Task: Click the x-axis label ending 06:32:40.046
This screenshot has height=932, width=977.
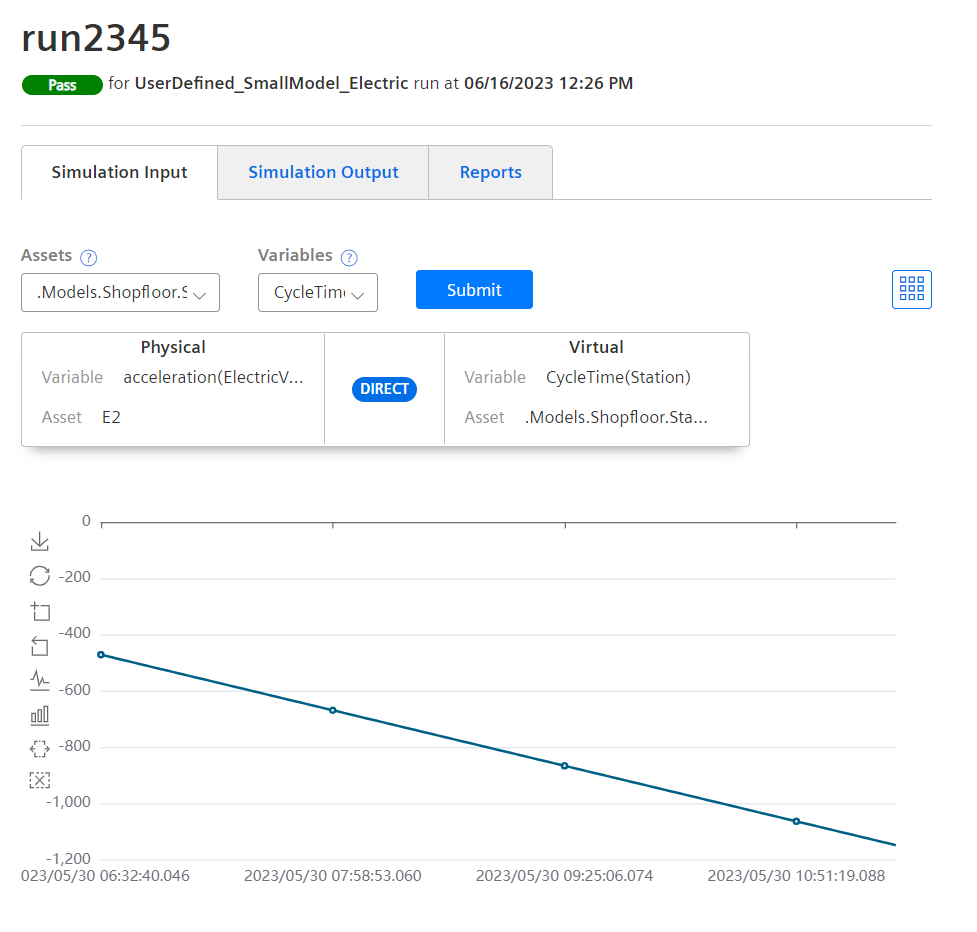Action: coord(105,876)
